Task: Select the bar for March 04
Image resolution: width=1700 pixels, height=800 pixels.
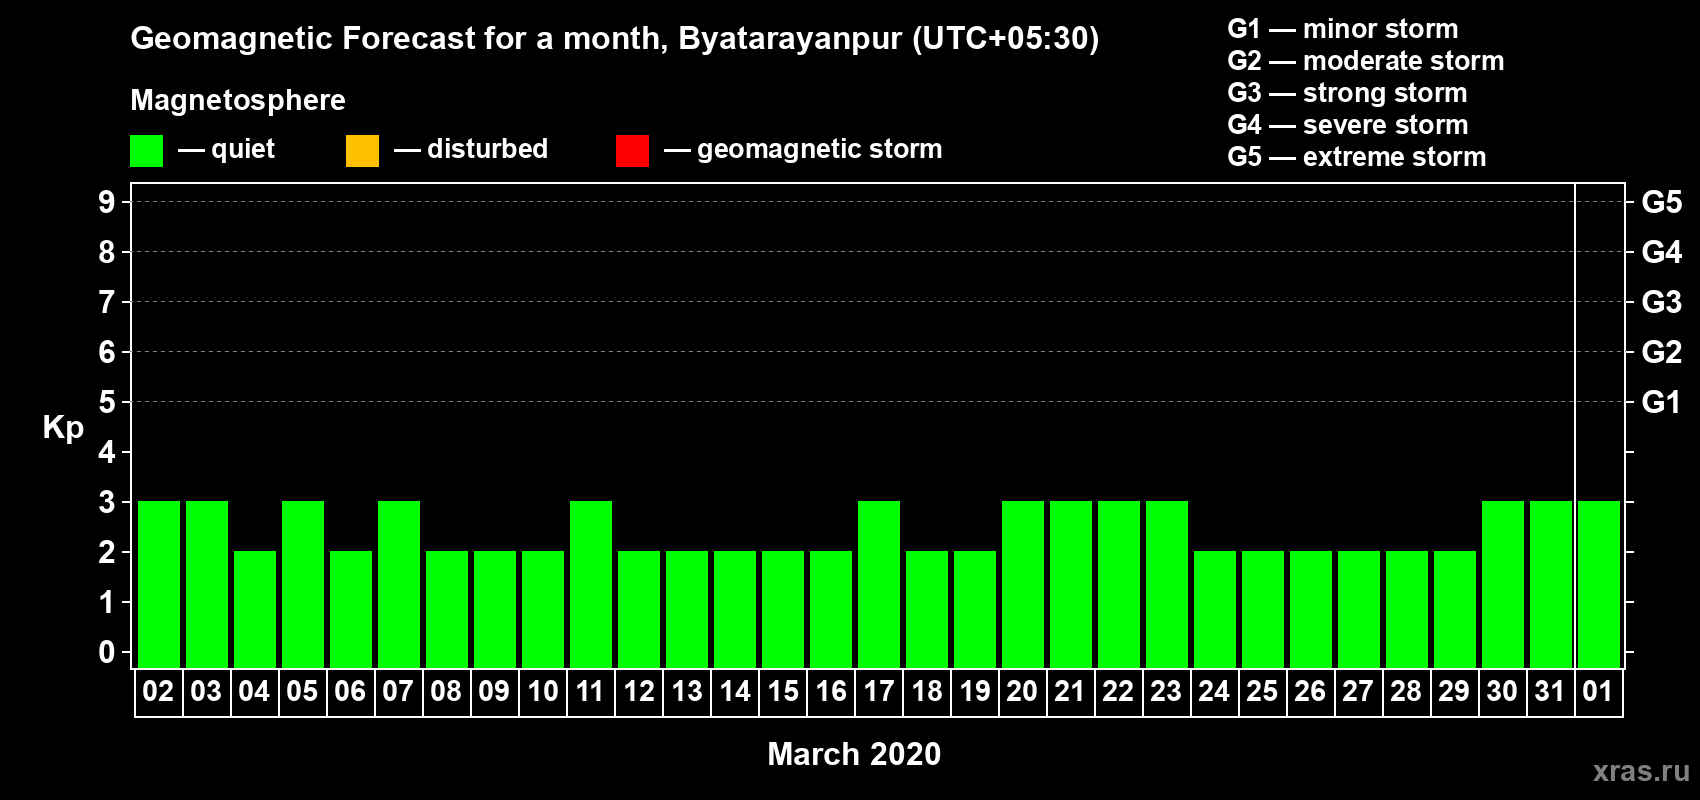Action: pos(255,609)
